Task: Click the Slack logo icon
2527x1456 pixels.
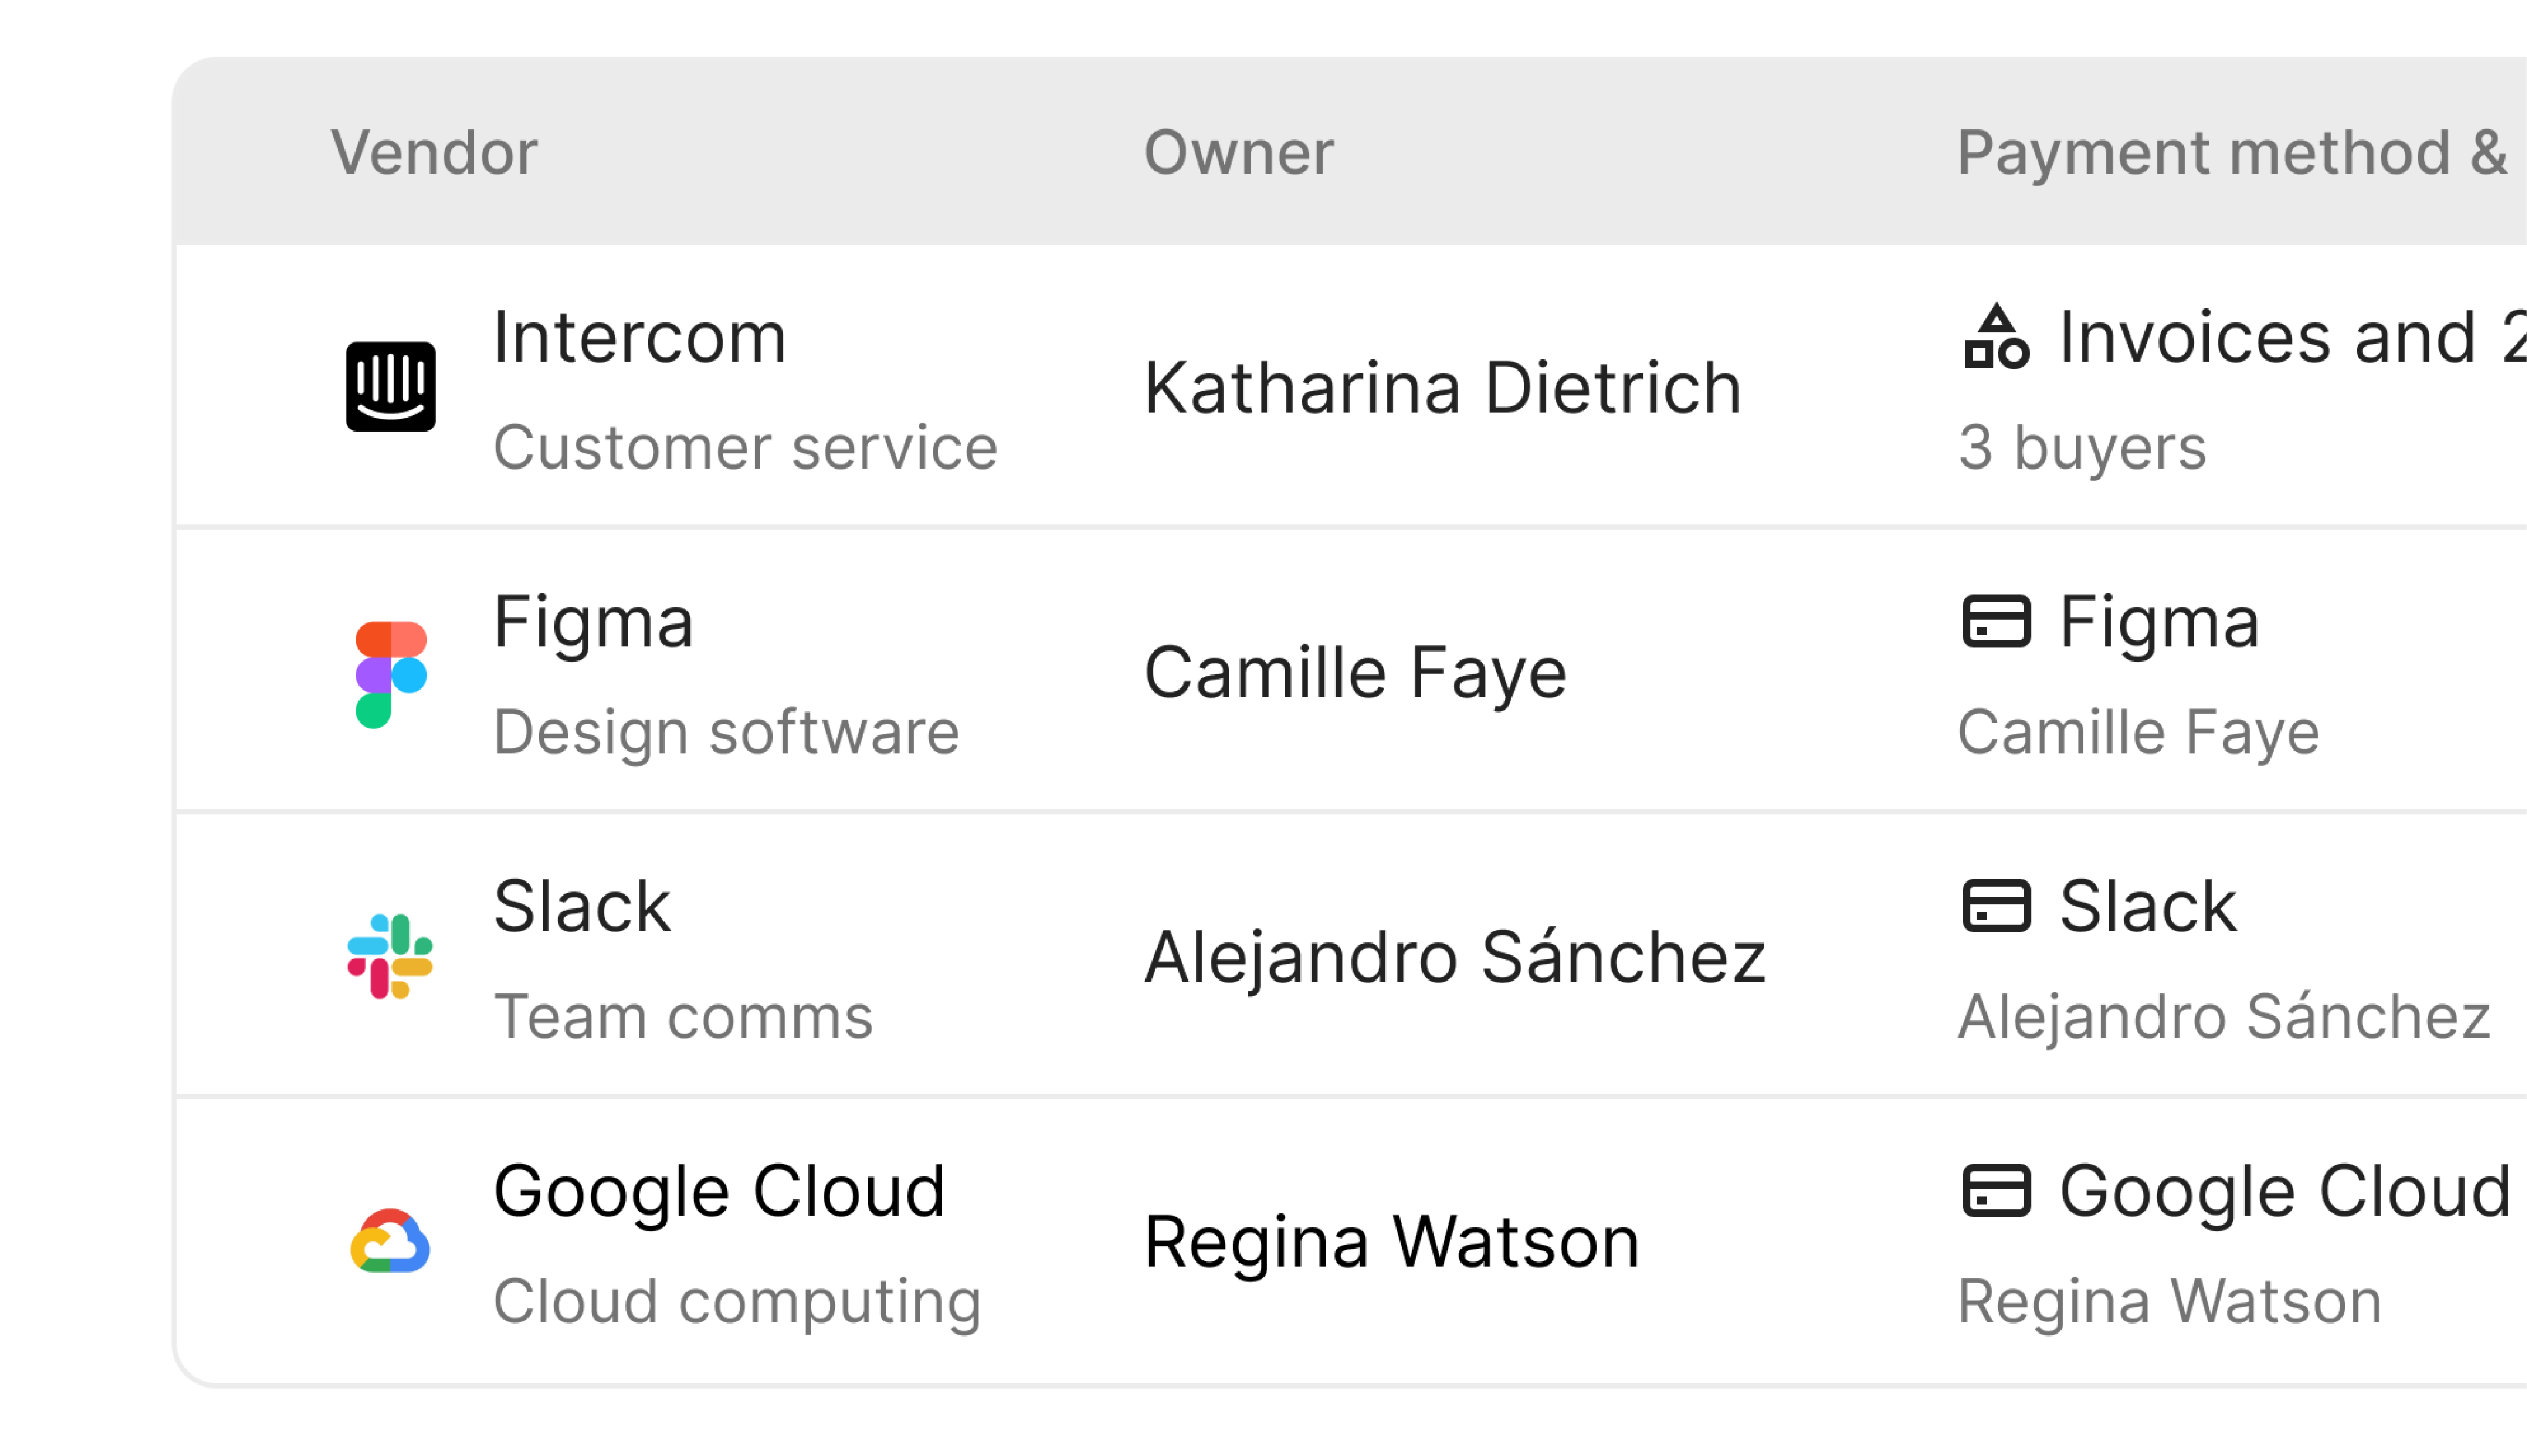Action: pyautogui.click(x=390, y=957)
